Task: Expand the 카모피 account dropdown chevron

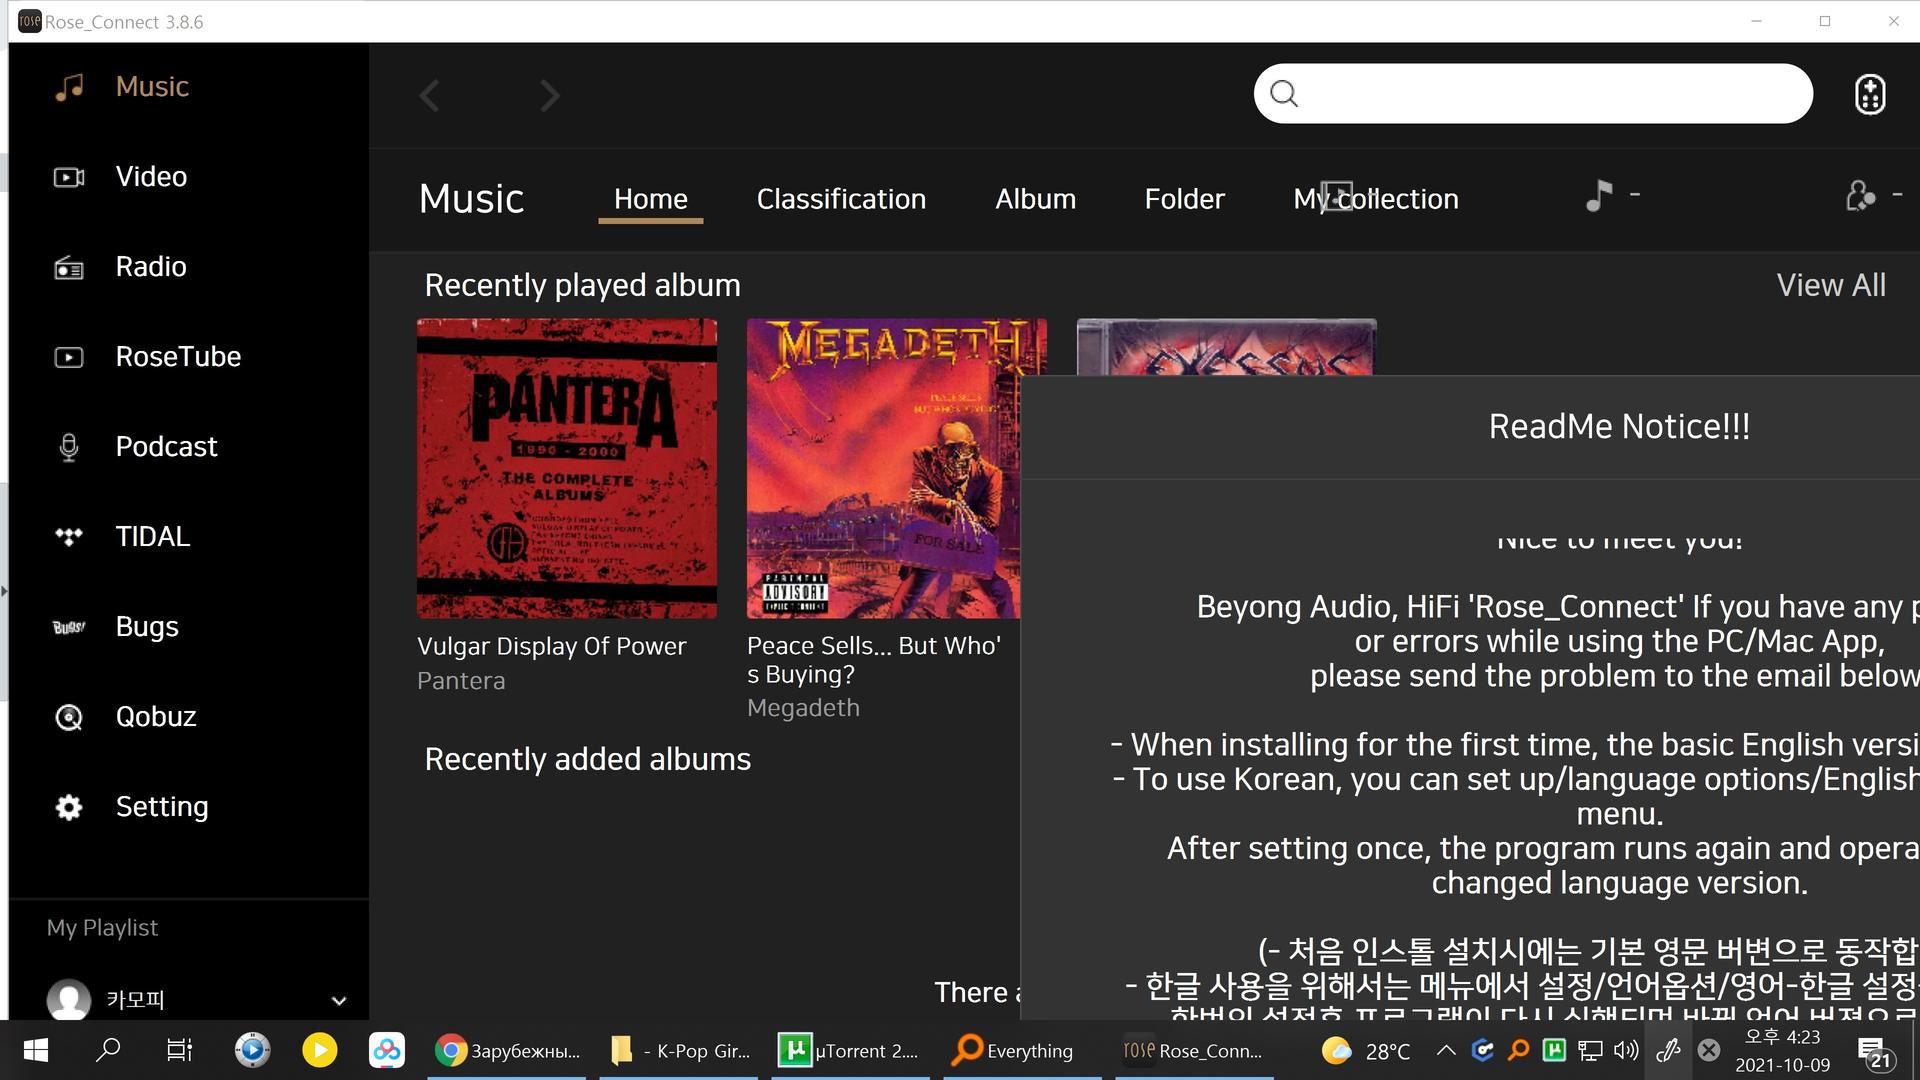Action: tap(339, 1000)
